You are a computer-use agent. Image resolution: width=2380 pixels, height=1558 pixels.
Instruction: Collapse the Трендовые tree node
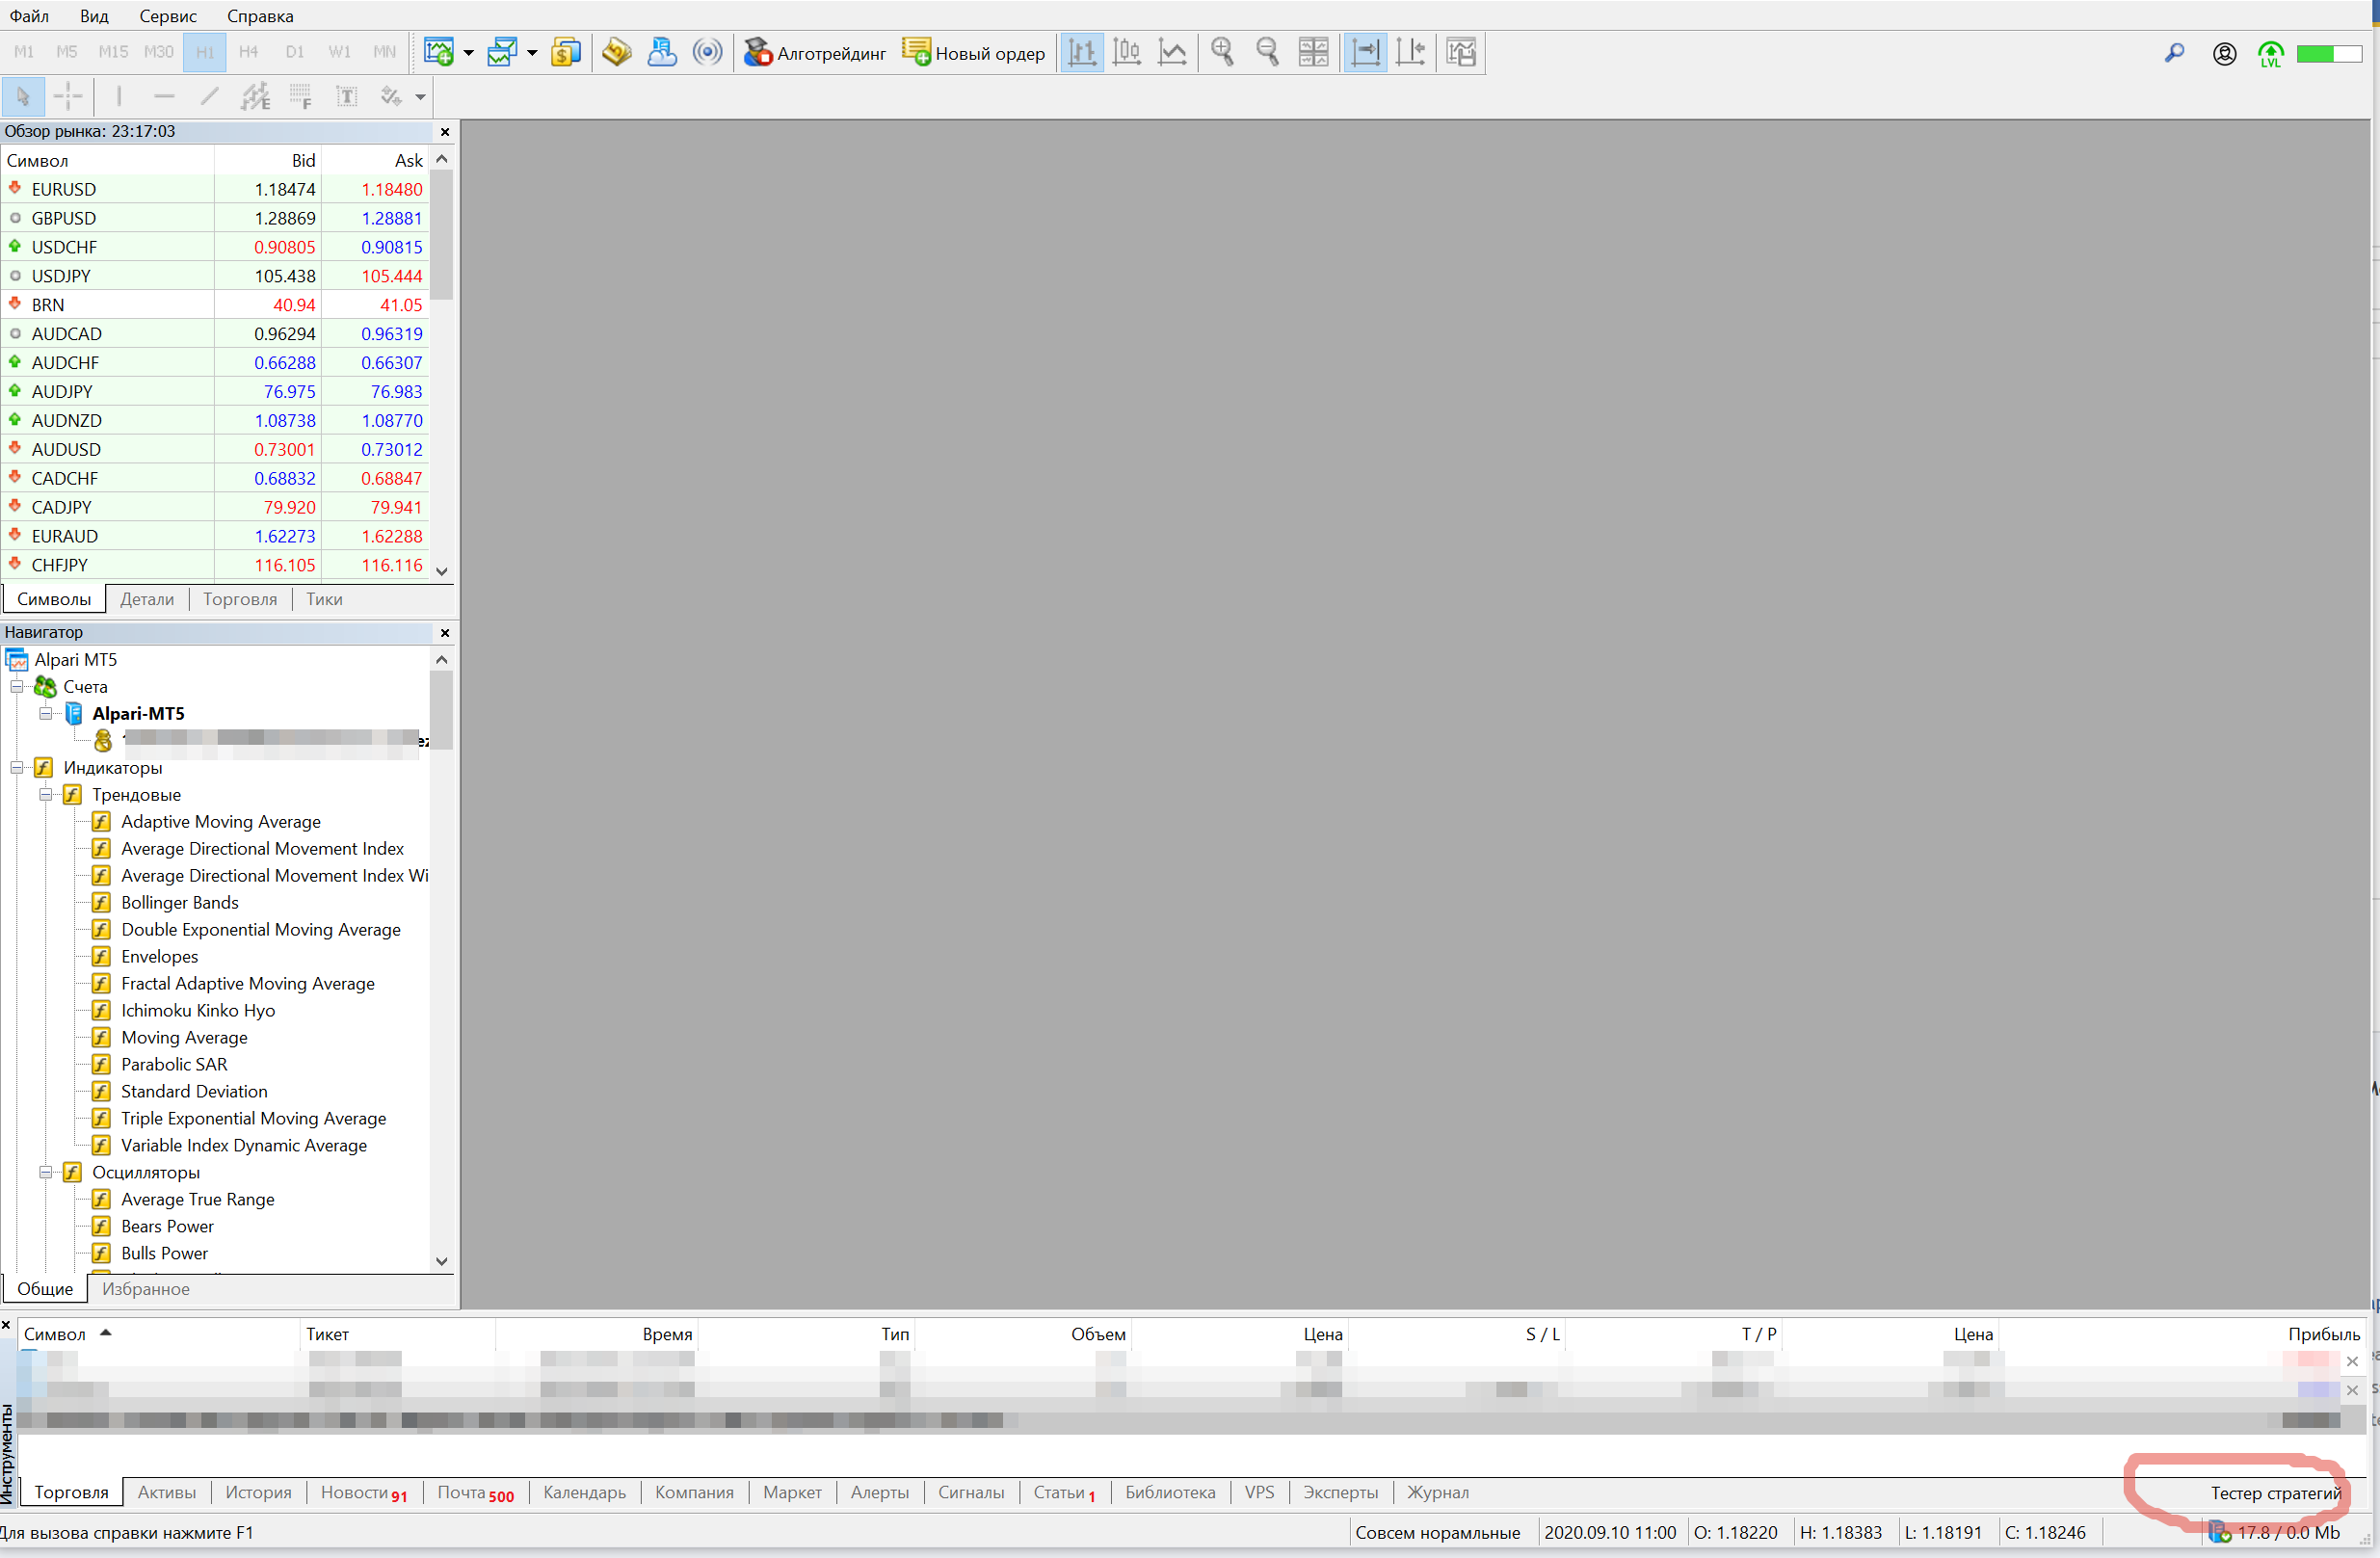(x=46, y=795)
